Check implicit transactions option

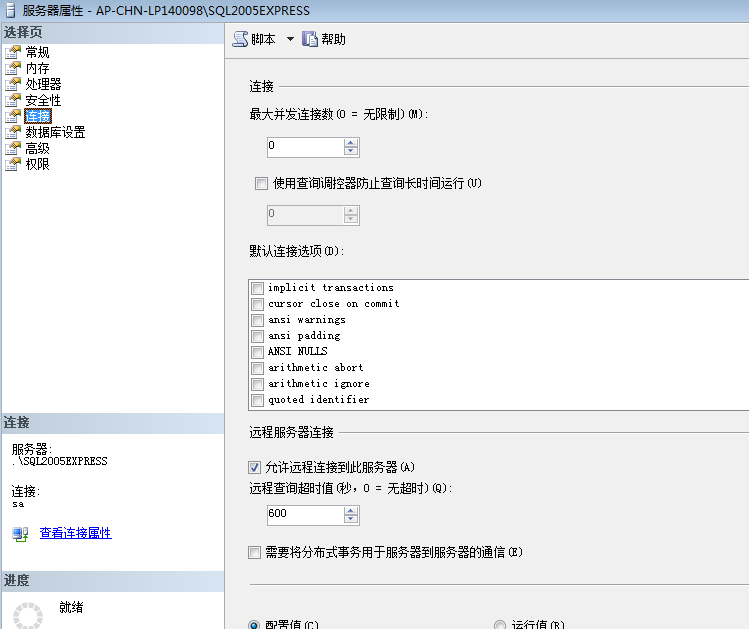[257, 288]
